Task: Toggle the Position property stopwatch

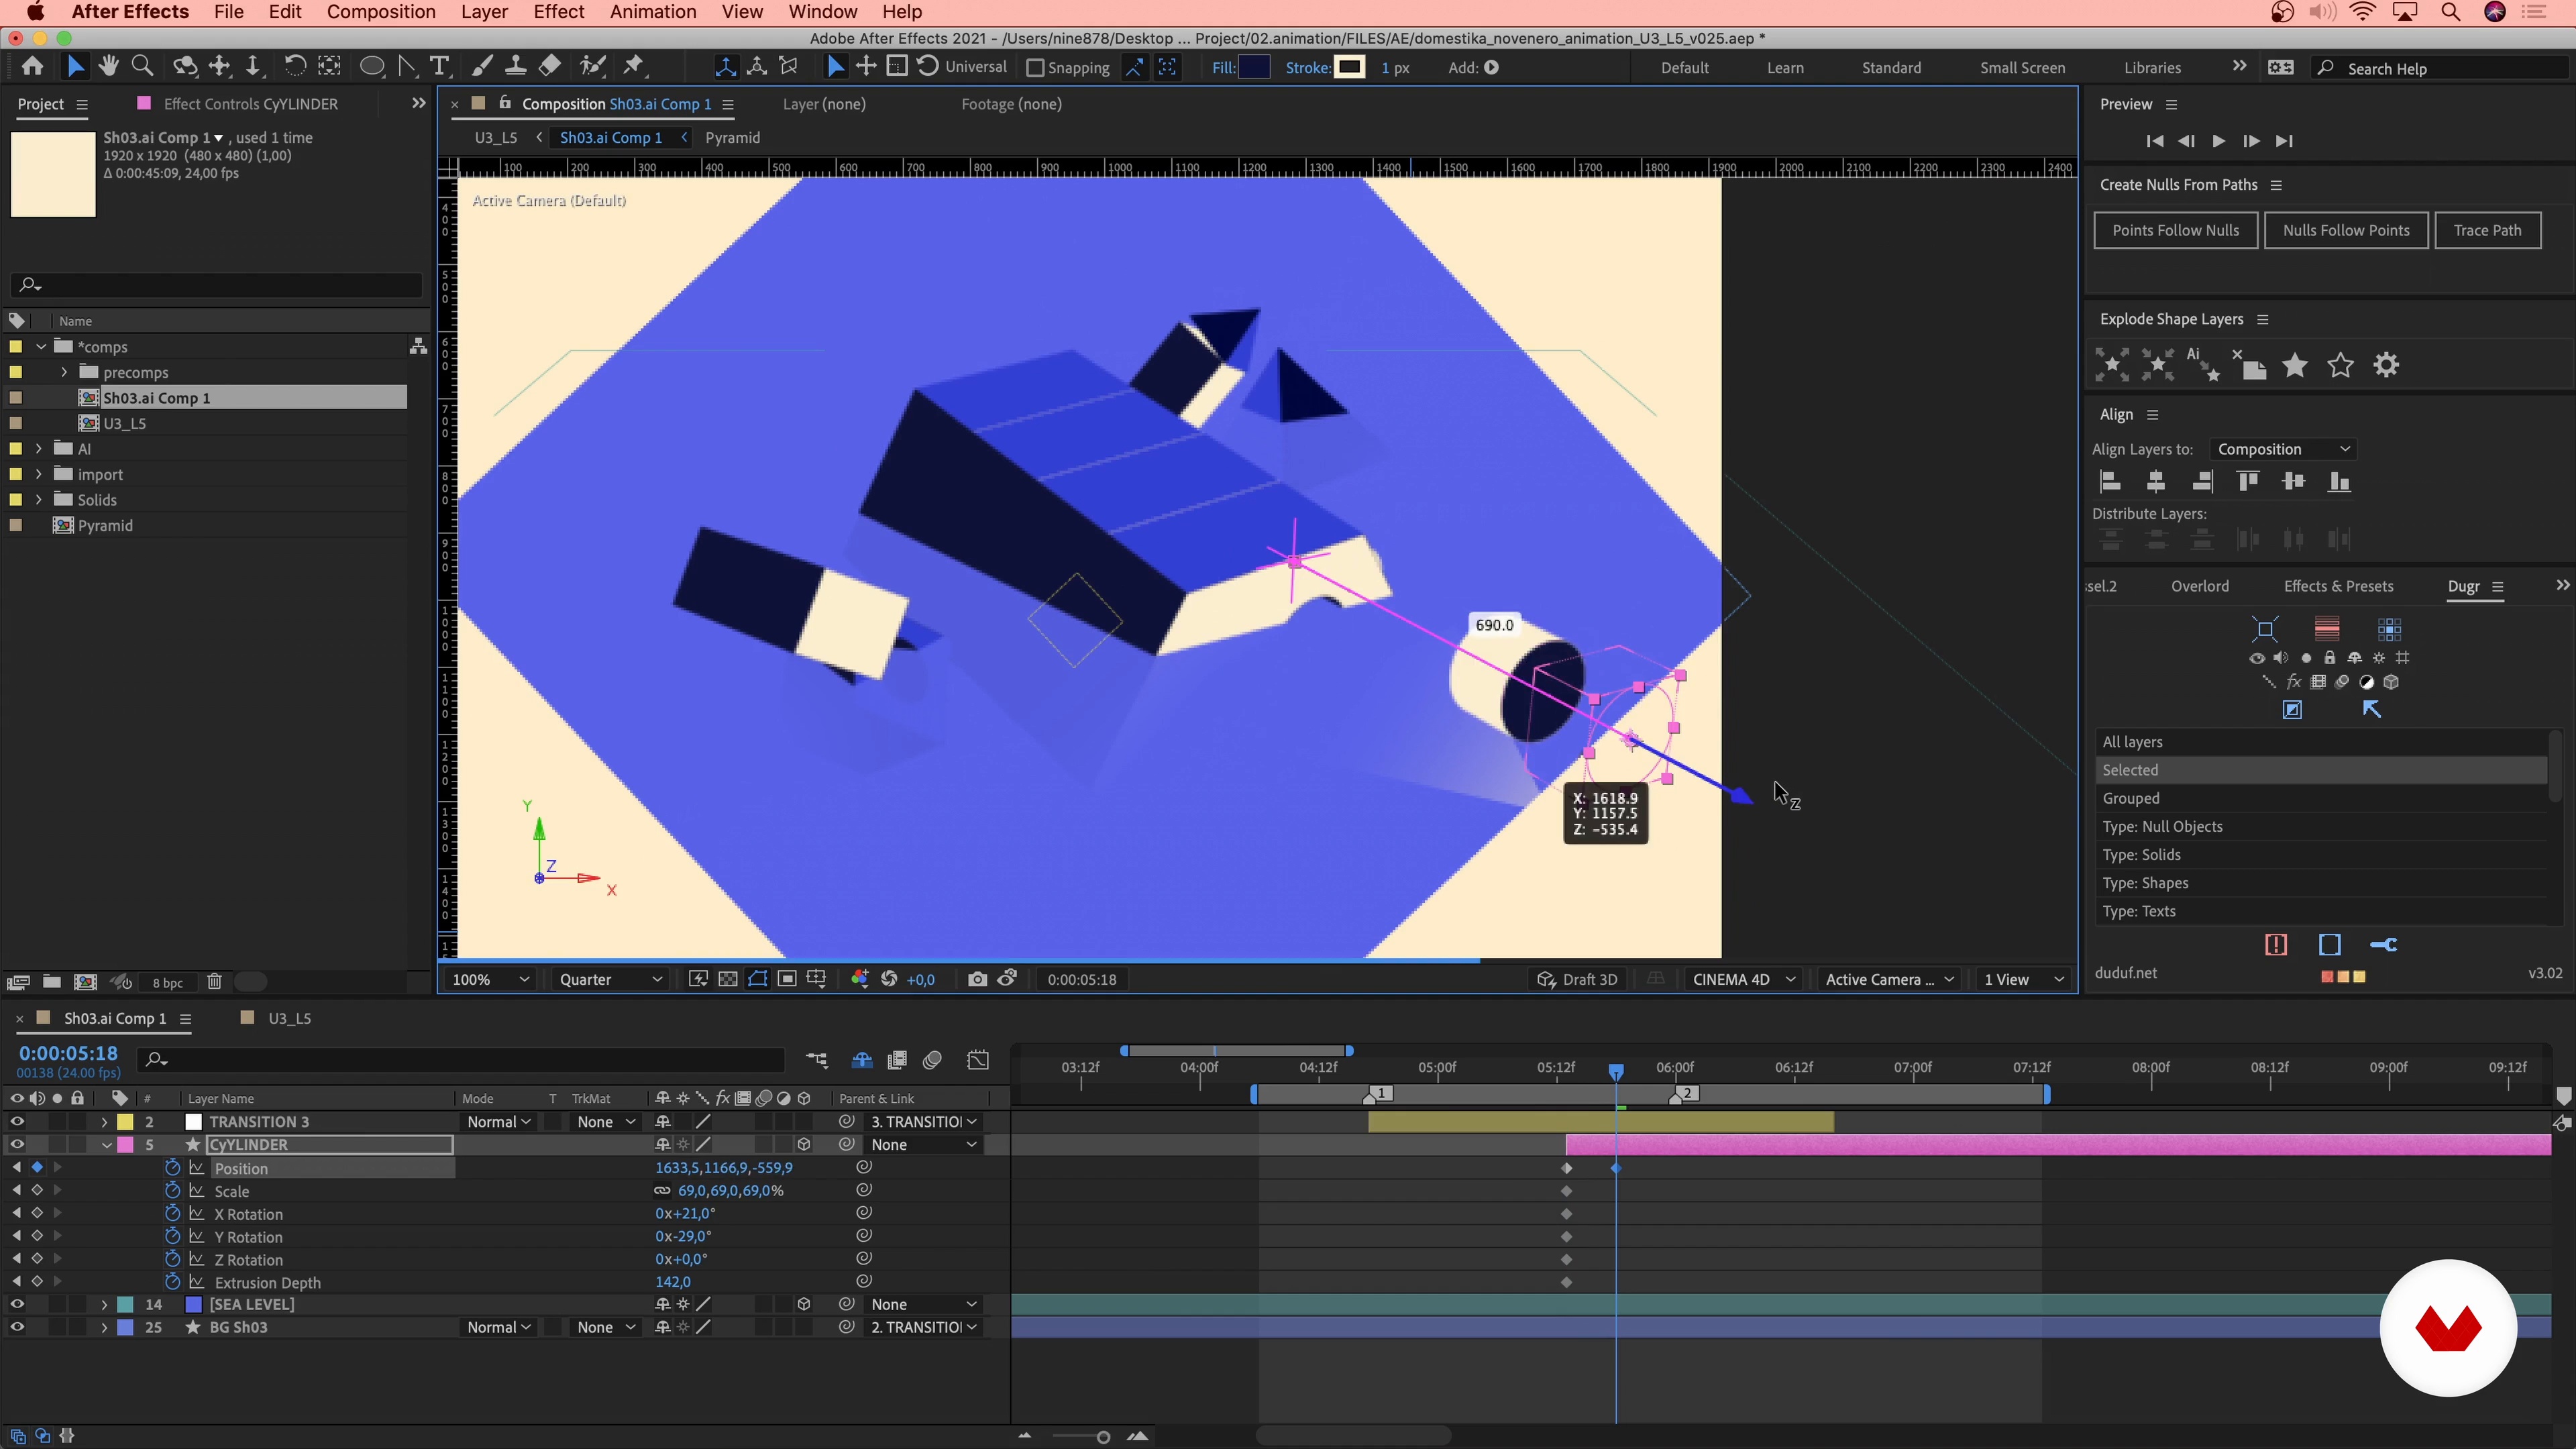Action: (172, 1168)
